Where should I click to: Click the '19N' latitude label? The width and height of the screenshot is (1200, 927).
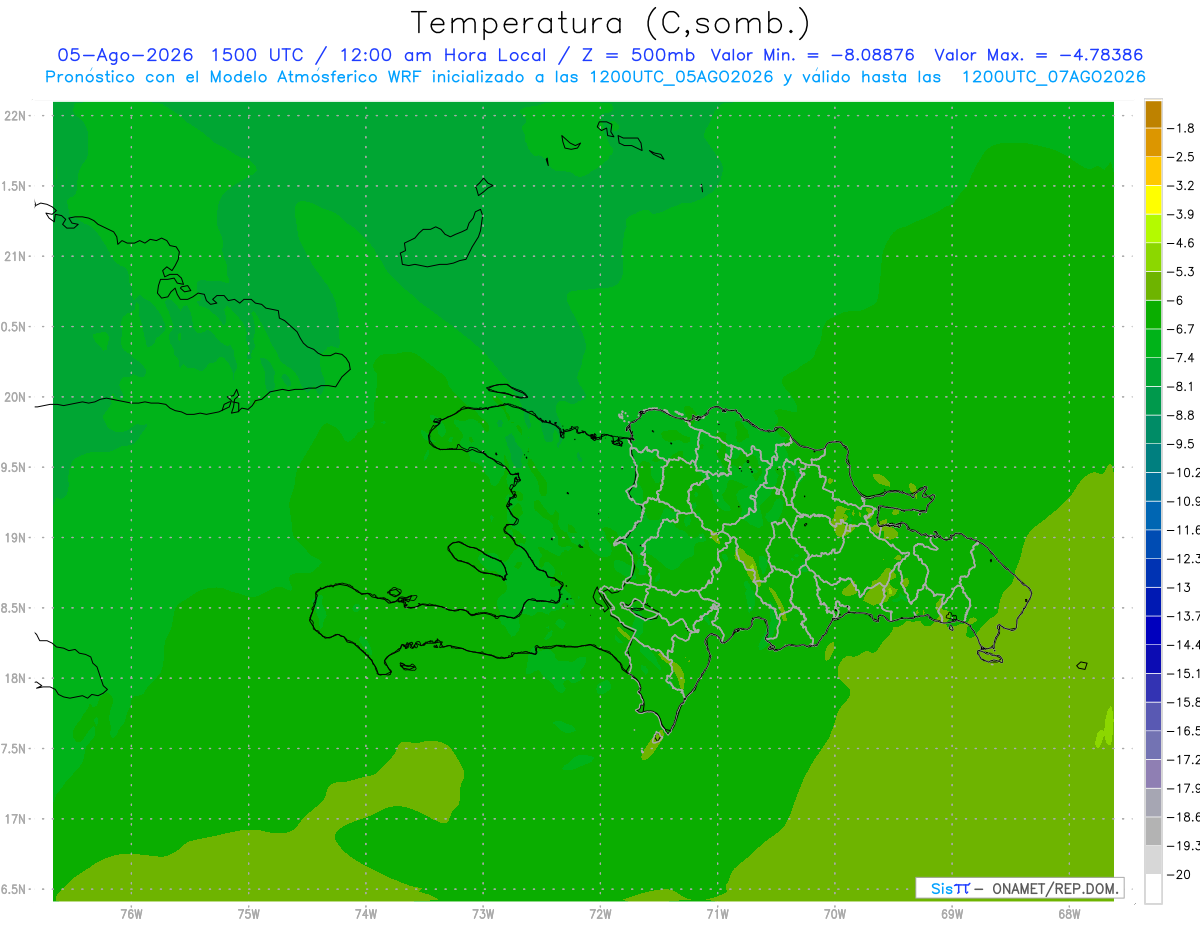[16, 538]
